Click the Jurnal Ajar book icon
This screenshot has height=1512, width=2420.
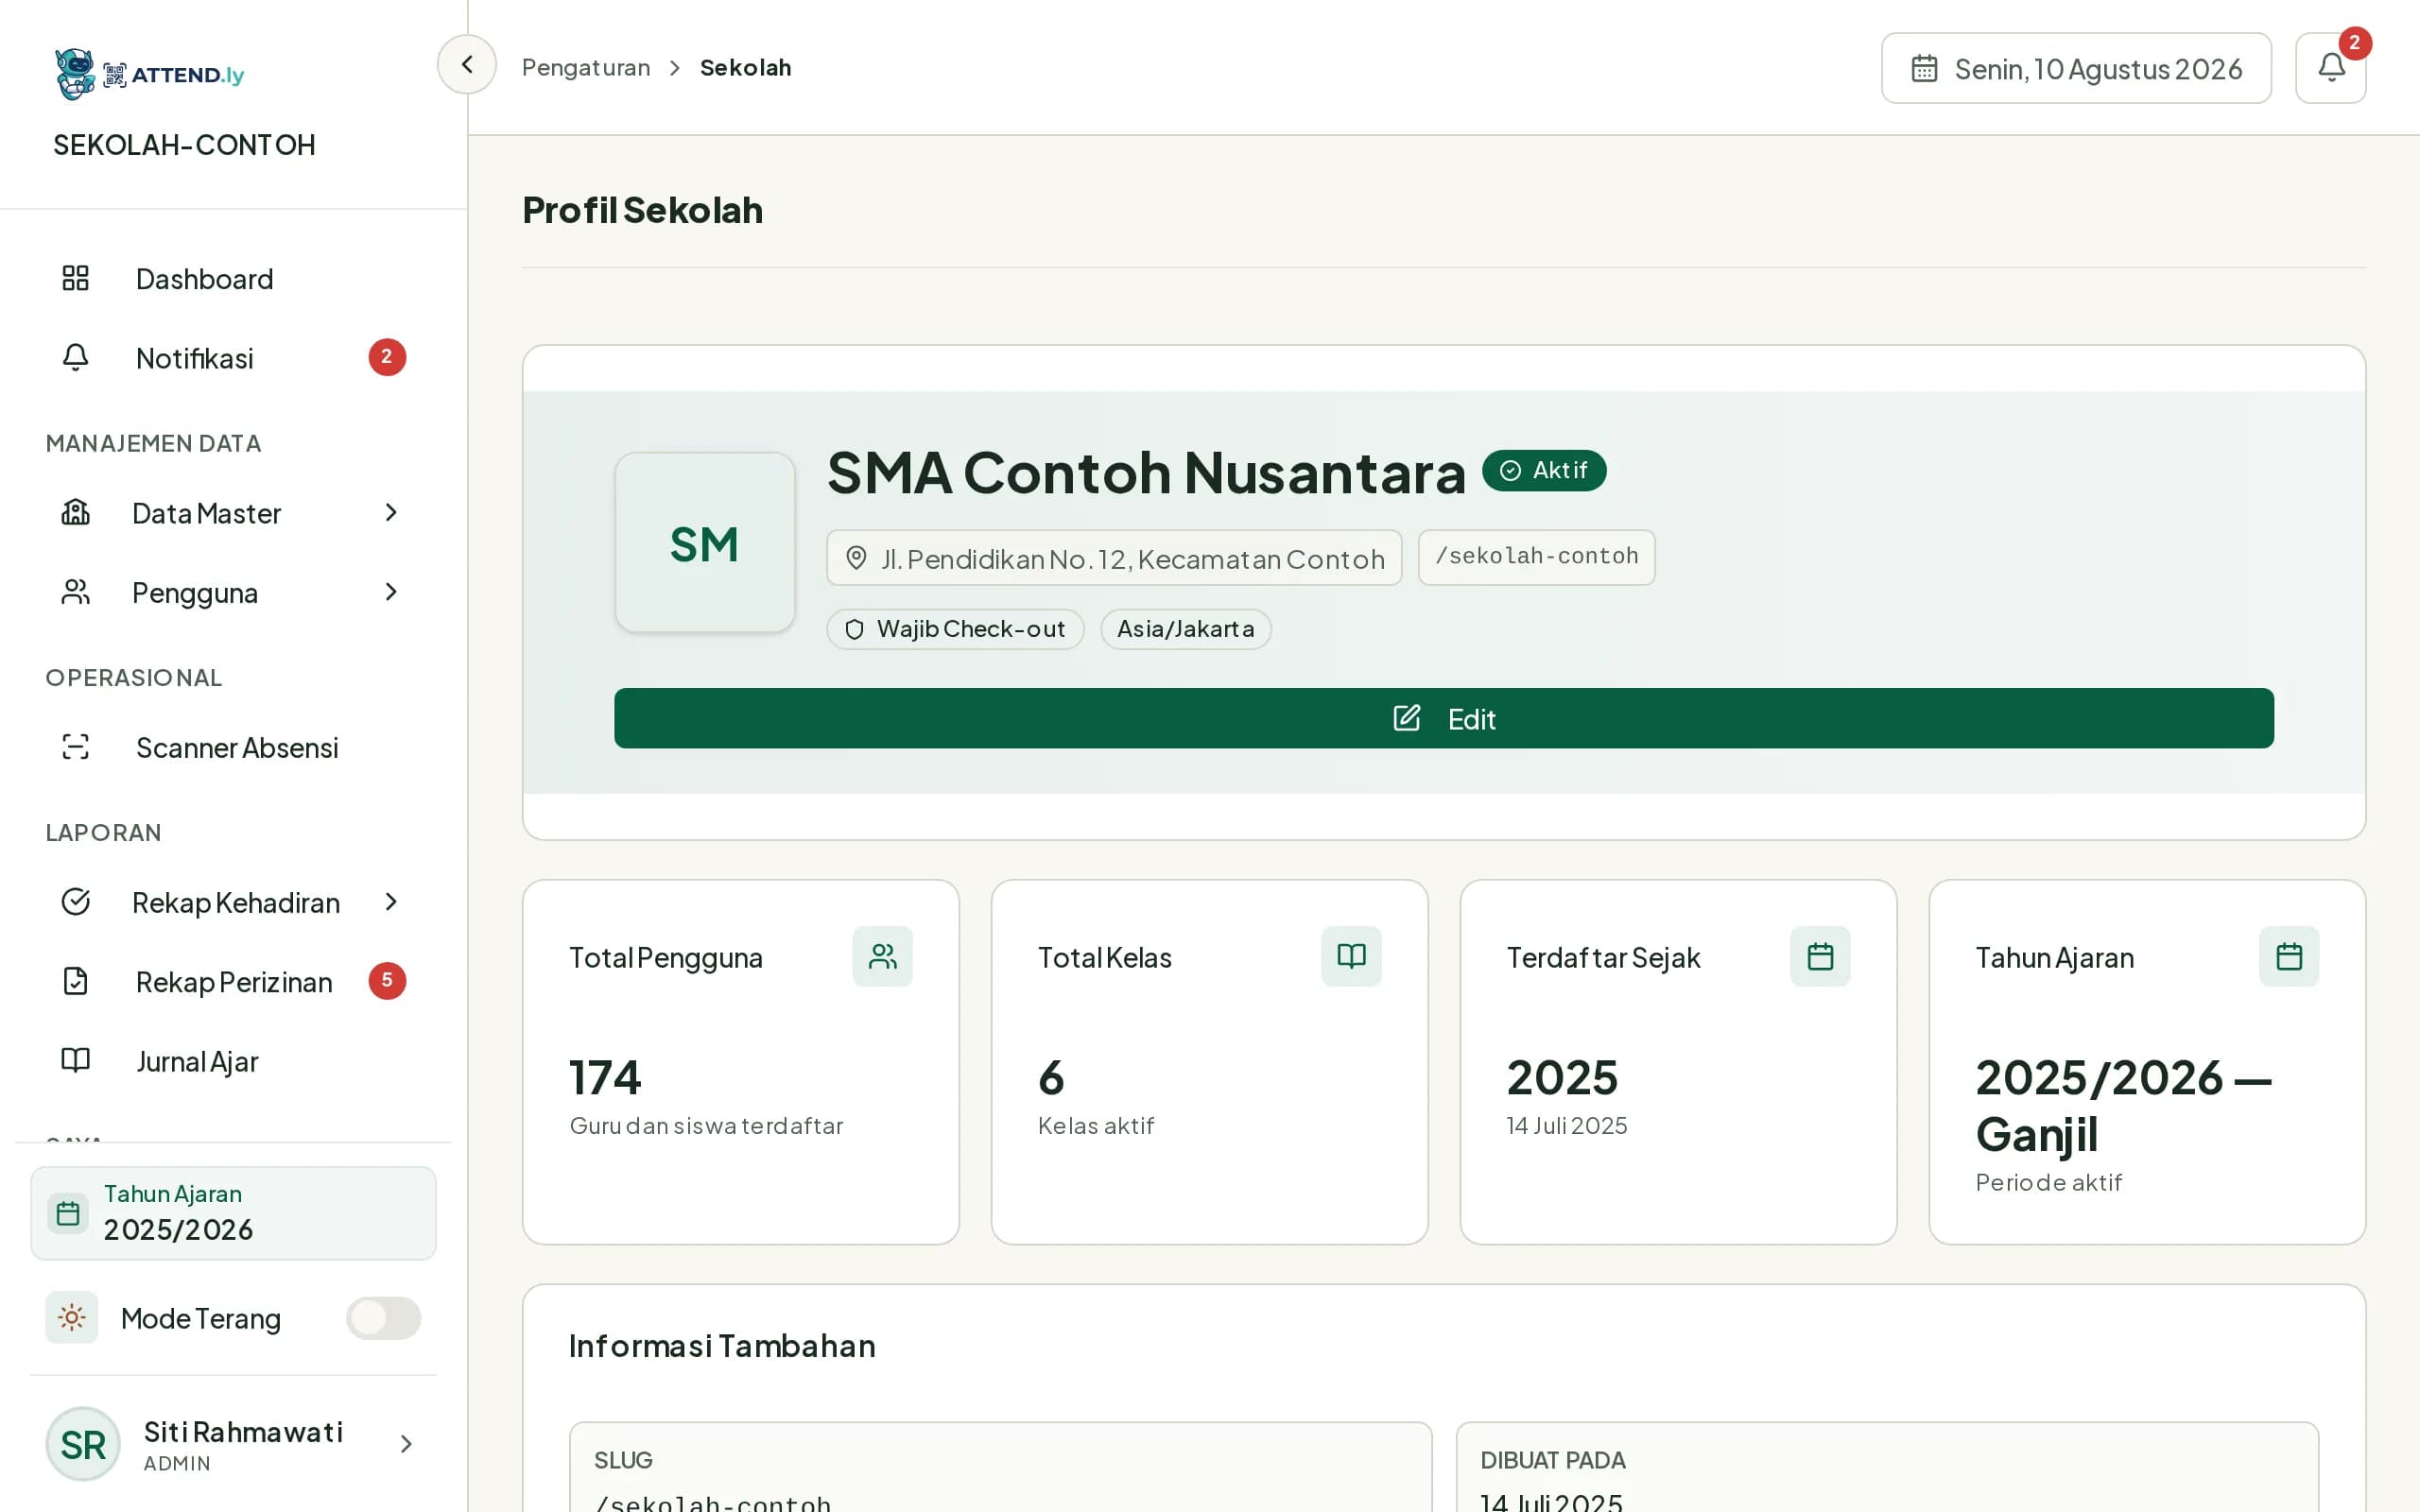pos(76,1060)
